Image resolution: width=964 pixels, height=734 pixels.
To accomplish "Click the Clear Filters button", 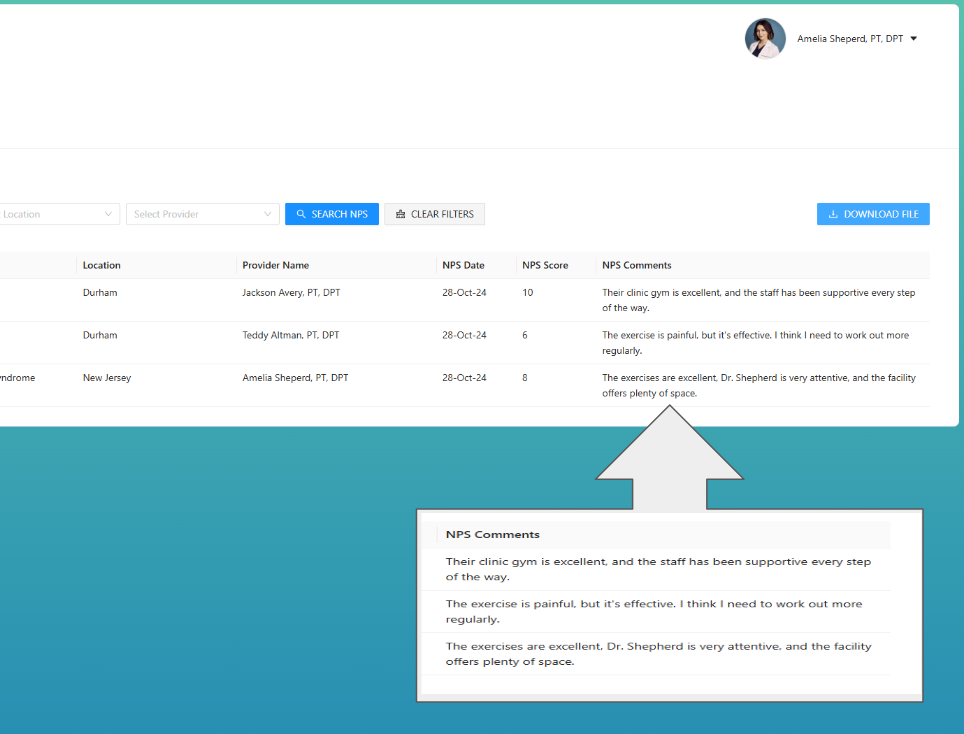I will [x=434, y=214].
